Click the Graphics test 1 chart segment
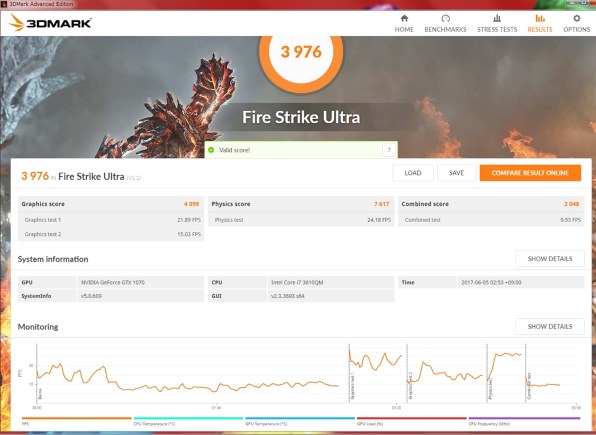This screenshot has height=435, width=596. pyautogui.click(x=378, y=373)
